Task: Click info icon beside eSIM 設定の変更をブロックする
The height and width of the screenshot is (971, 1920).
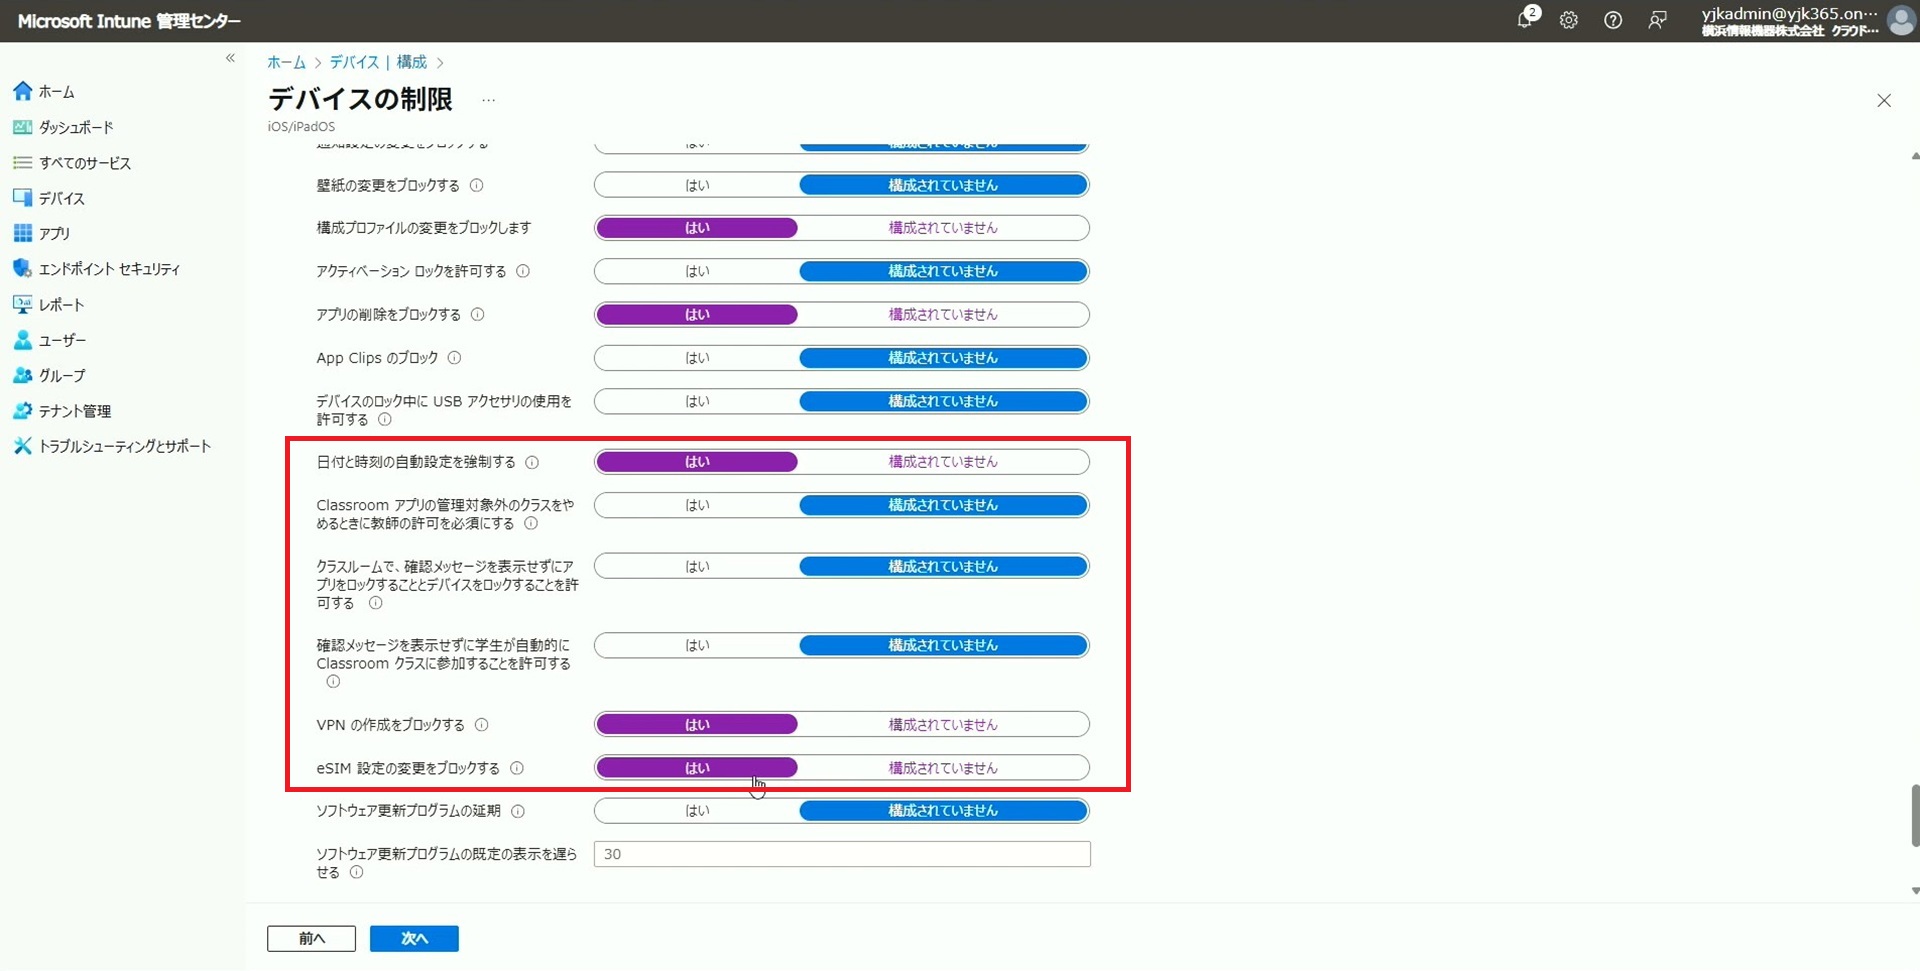Action: (517, 768)
